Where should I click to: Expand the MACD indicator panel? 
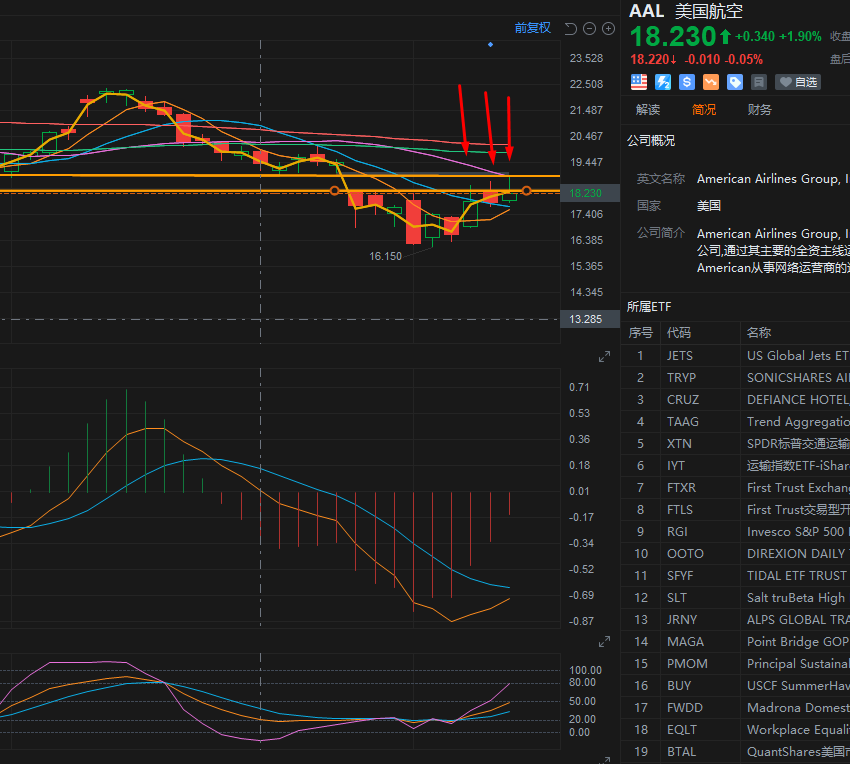pos(604,357)
